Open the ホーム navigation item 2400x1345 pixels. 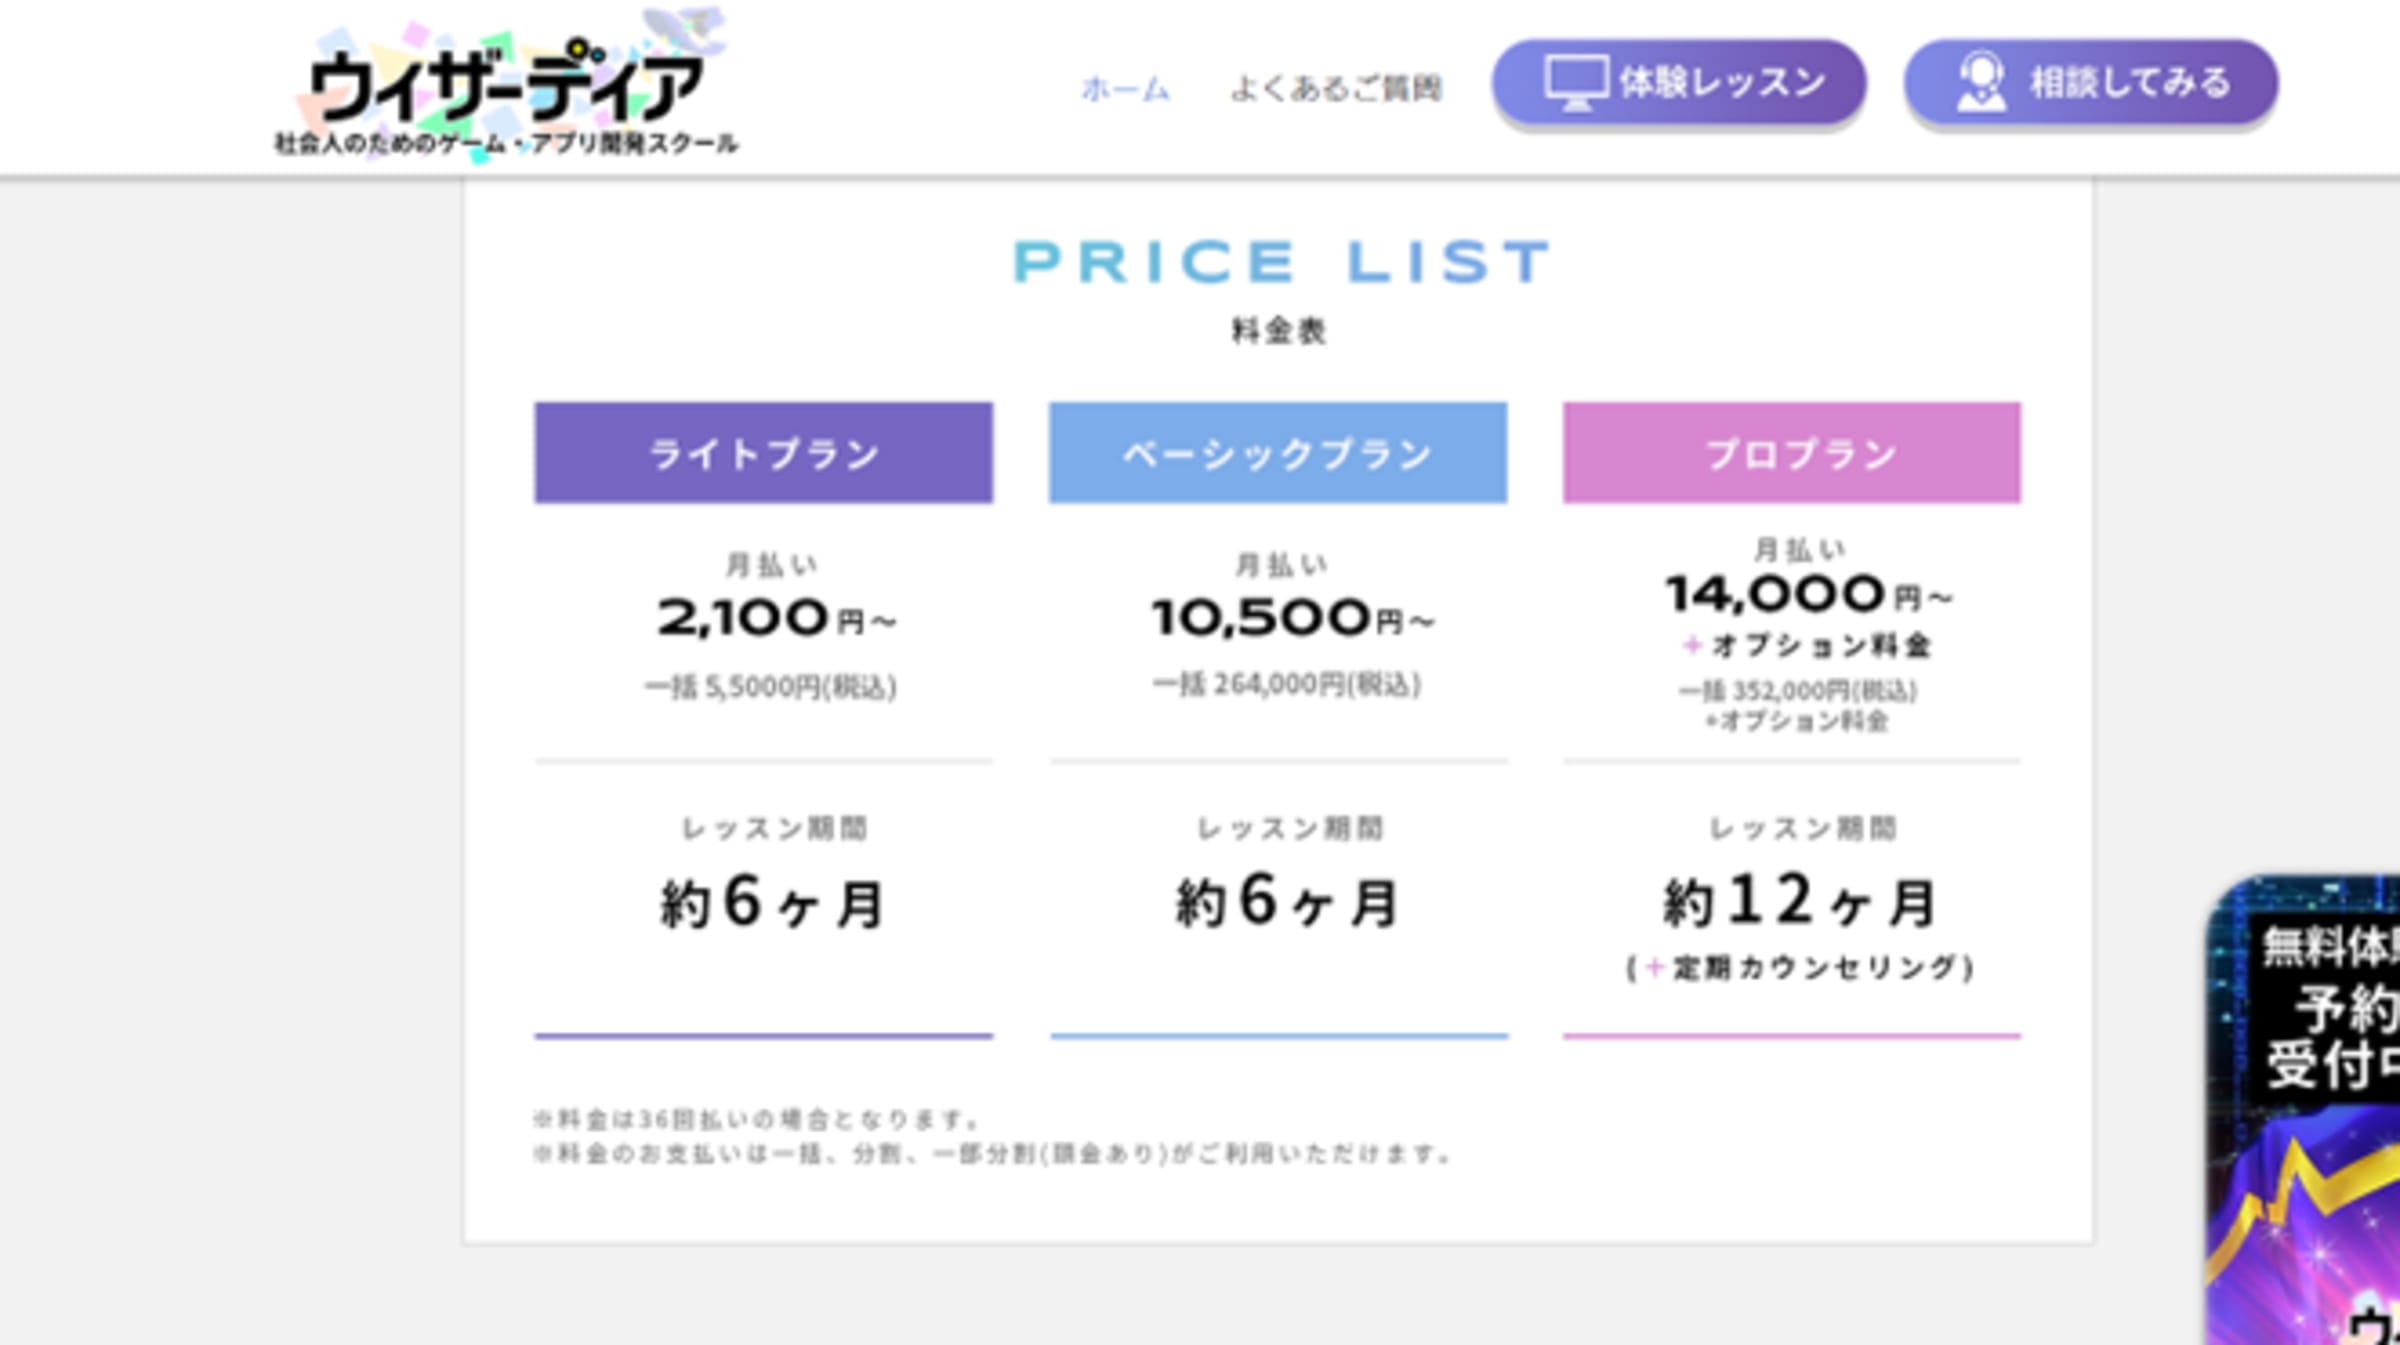[x=1125, y=89]
